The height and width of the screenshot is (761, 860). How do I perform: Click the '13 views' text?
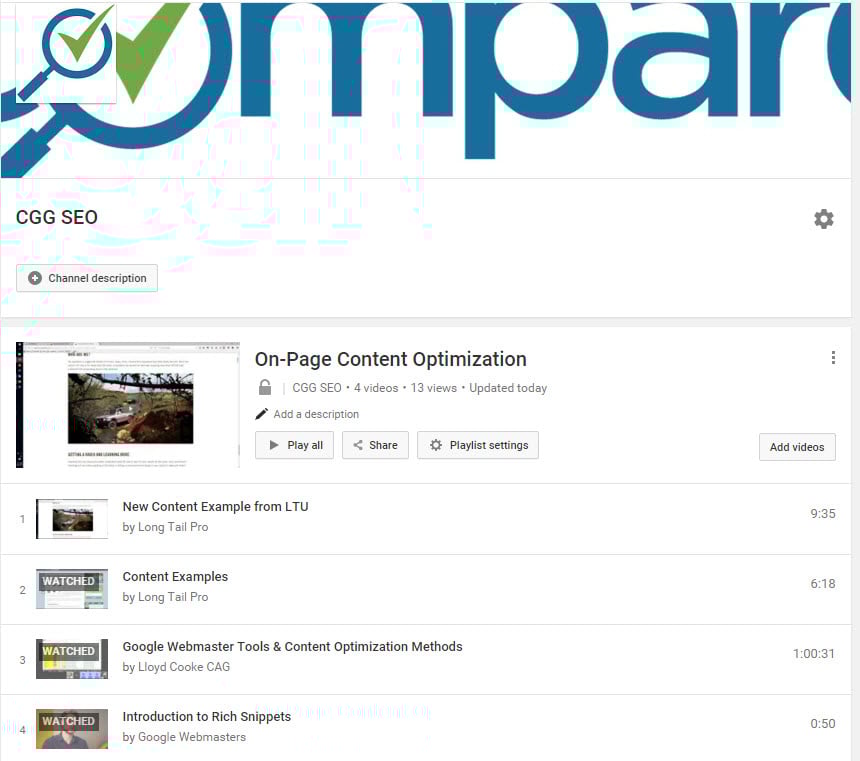pyautogui.click(x=433, y=388)
